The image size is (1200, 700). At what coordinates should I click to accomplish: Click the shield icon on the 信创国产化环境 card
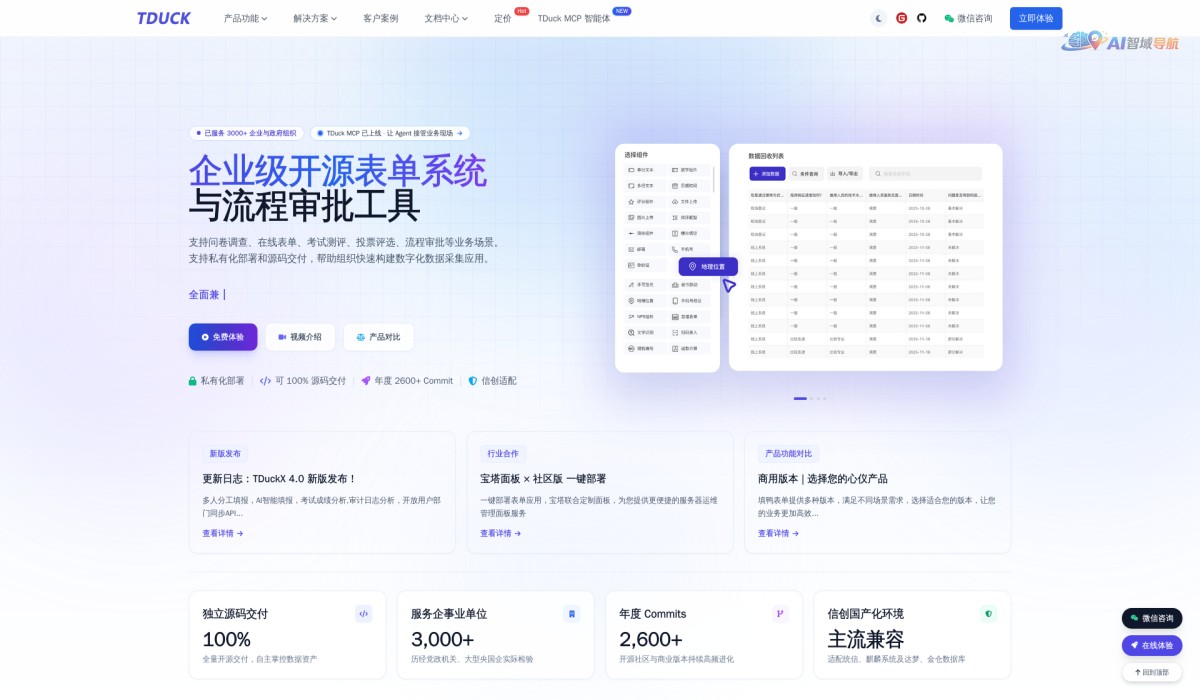[988, 614]
